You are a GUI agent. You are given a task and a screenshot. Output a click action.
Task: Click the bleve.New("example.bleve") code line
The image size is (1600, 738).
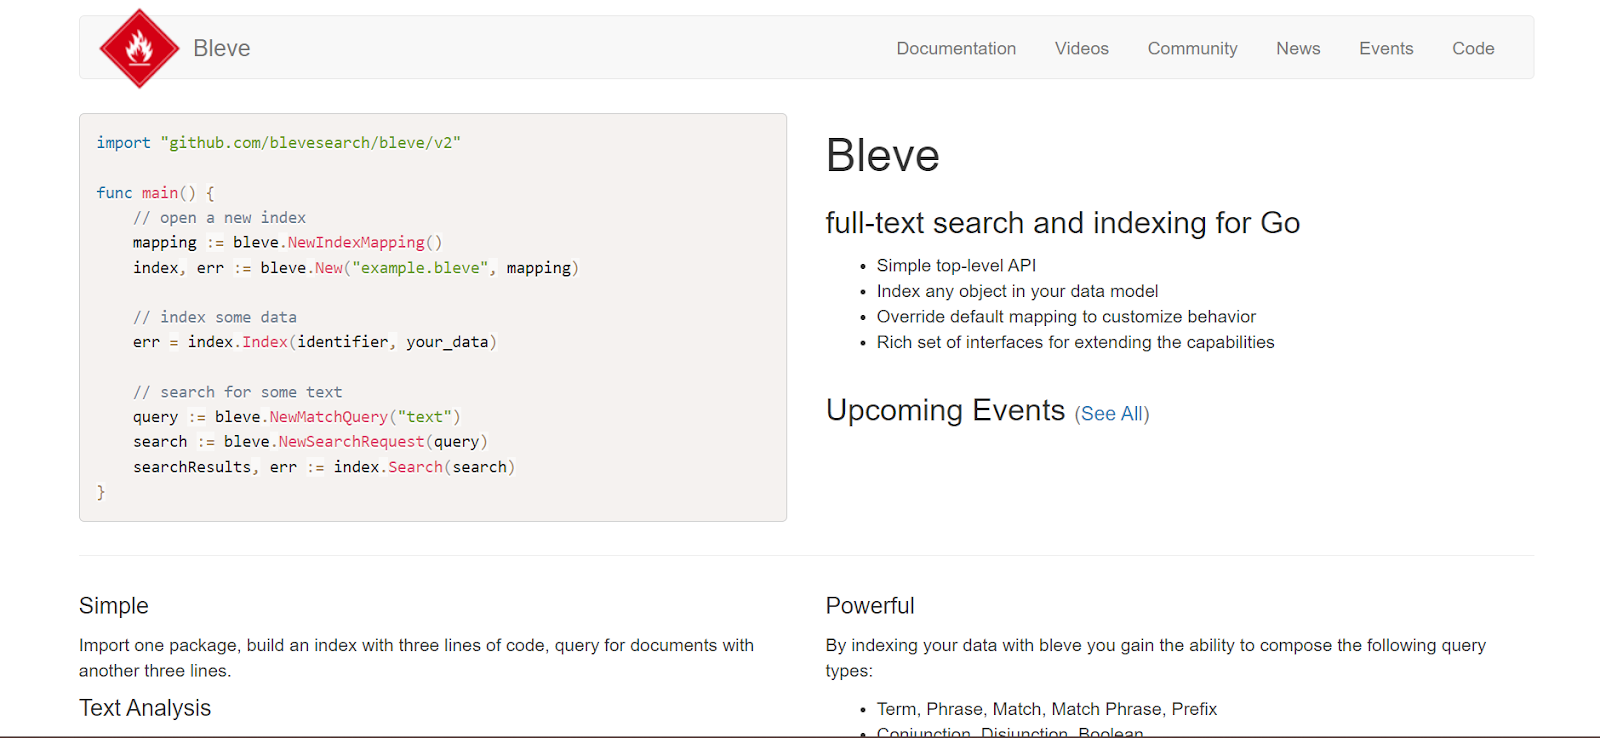point(356,268)
